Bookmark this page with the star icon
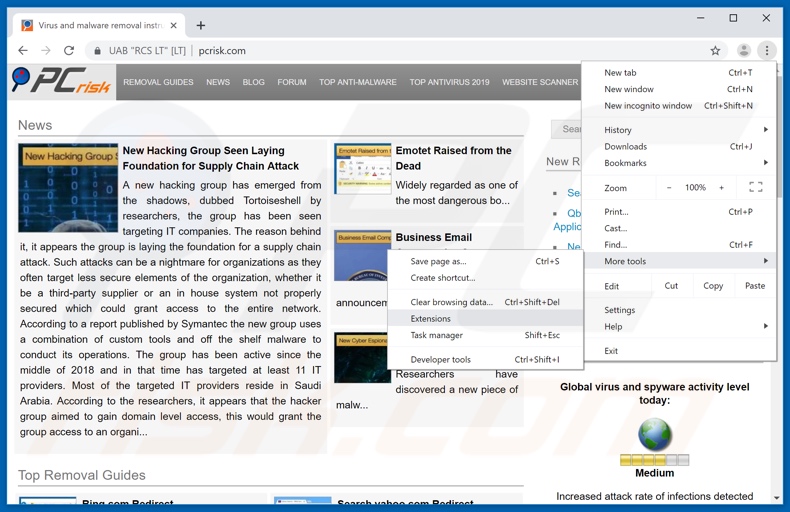The width and height of the screenshot is (790, 512). click(x=715, y=50)
